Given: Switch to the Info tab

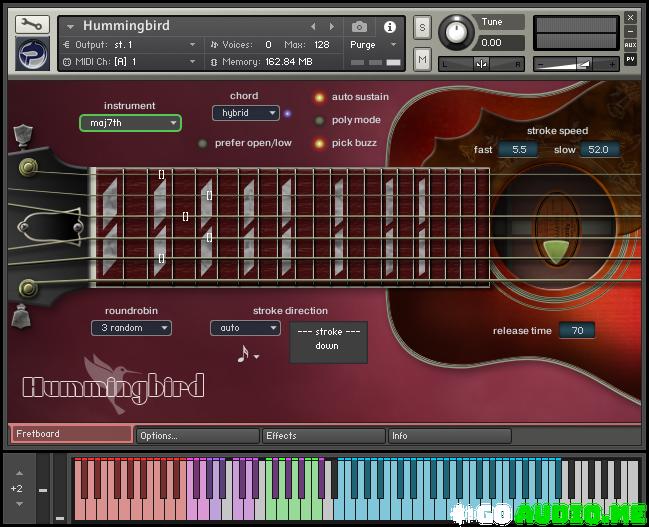Looking at the screenshot, I should tap(449, 436).
